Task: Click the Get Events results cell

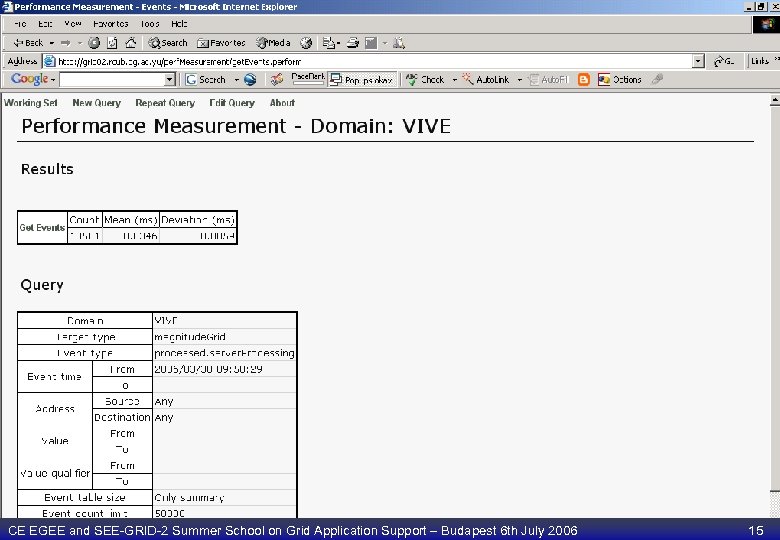Action: click(x=42, y=228)
